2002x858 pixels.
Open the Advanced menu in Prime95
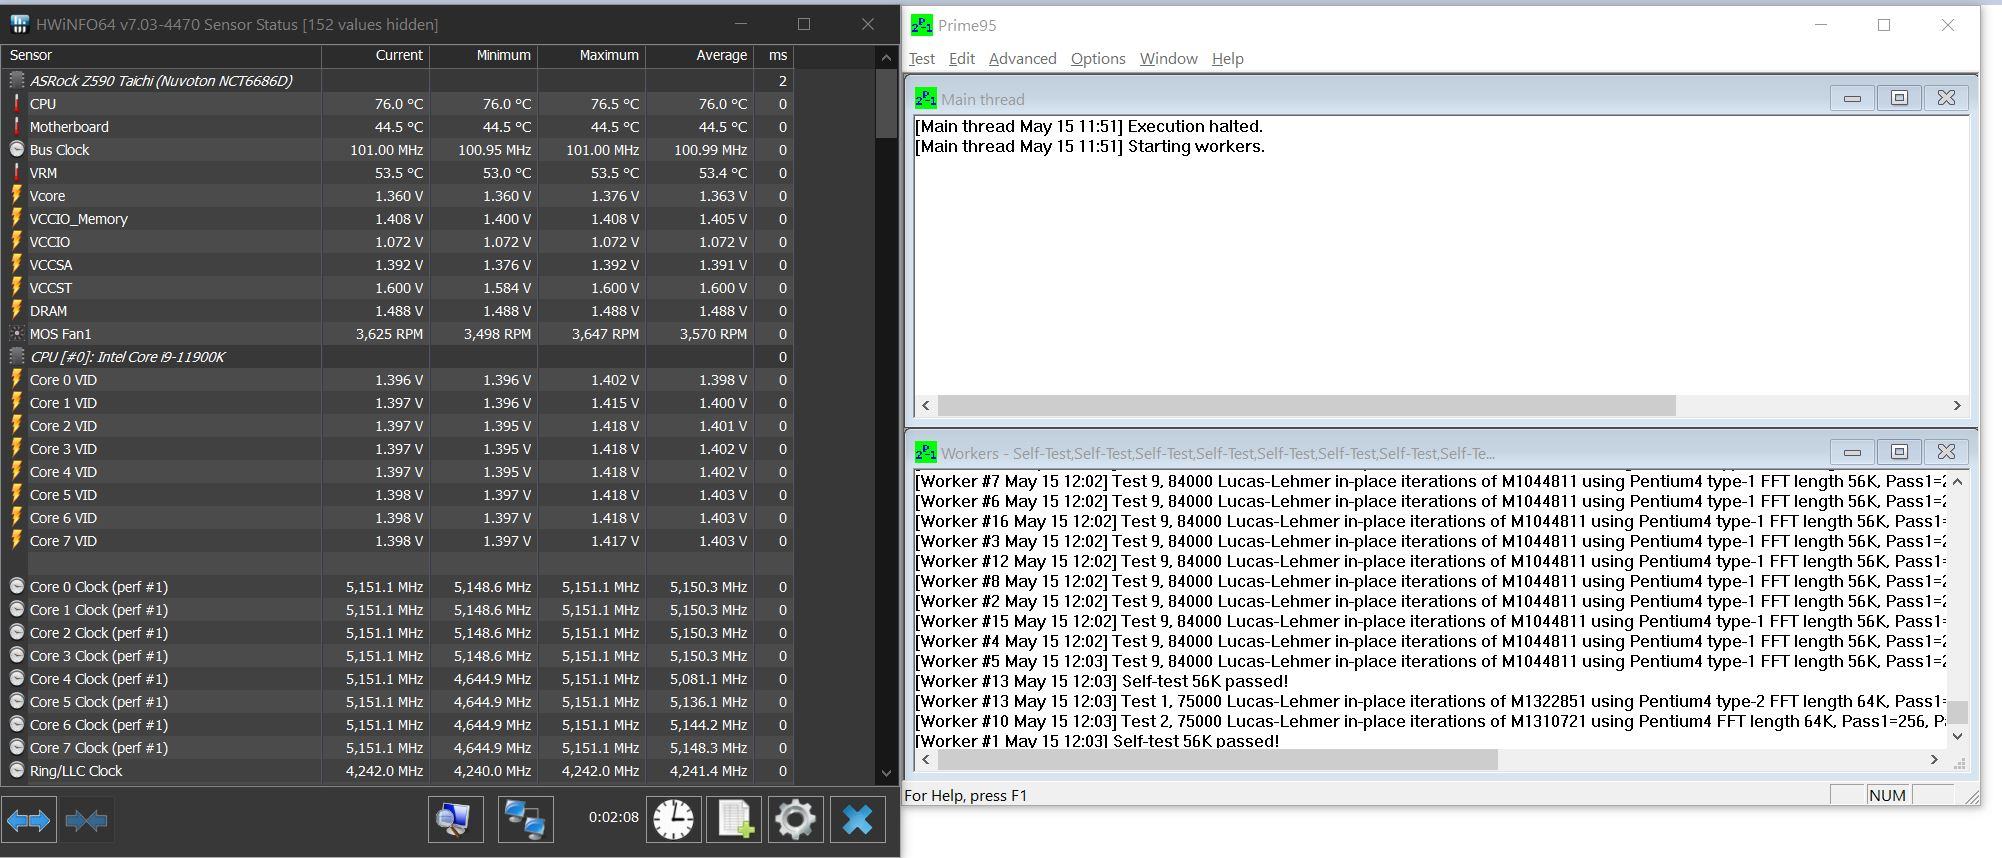point(1023,59)
